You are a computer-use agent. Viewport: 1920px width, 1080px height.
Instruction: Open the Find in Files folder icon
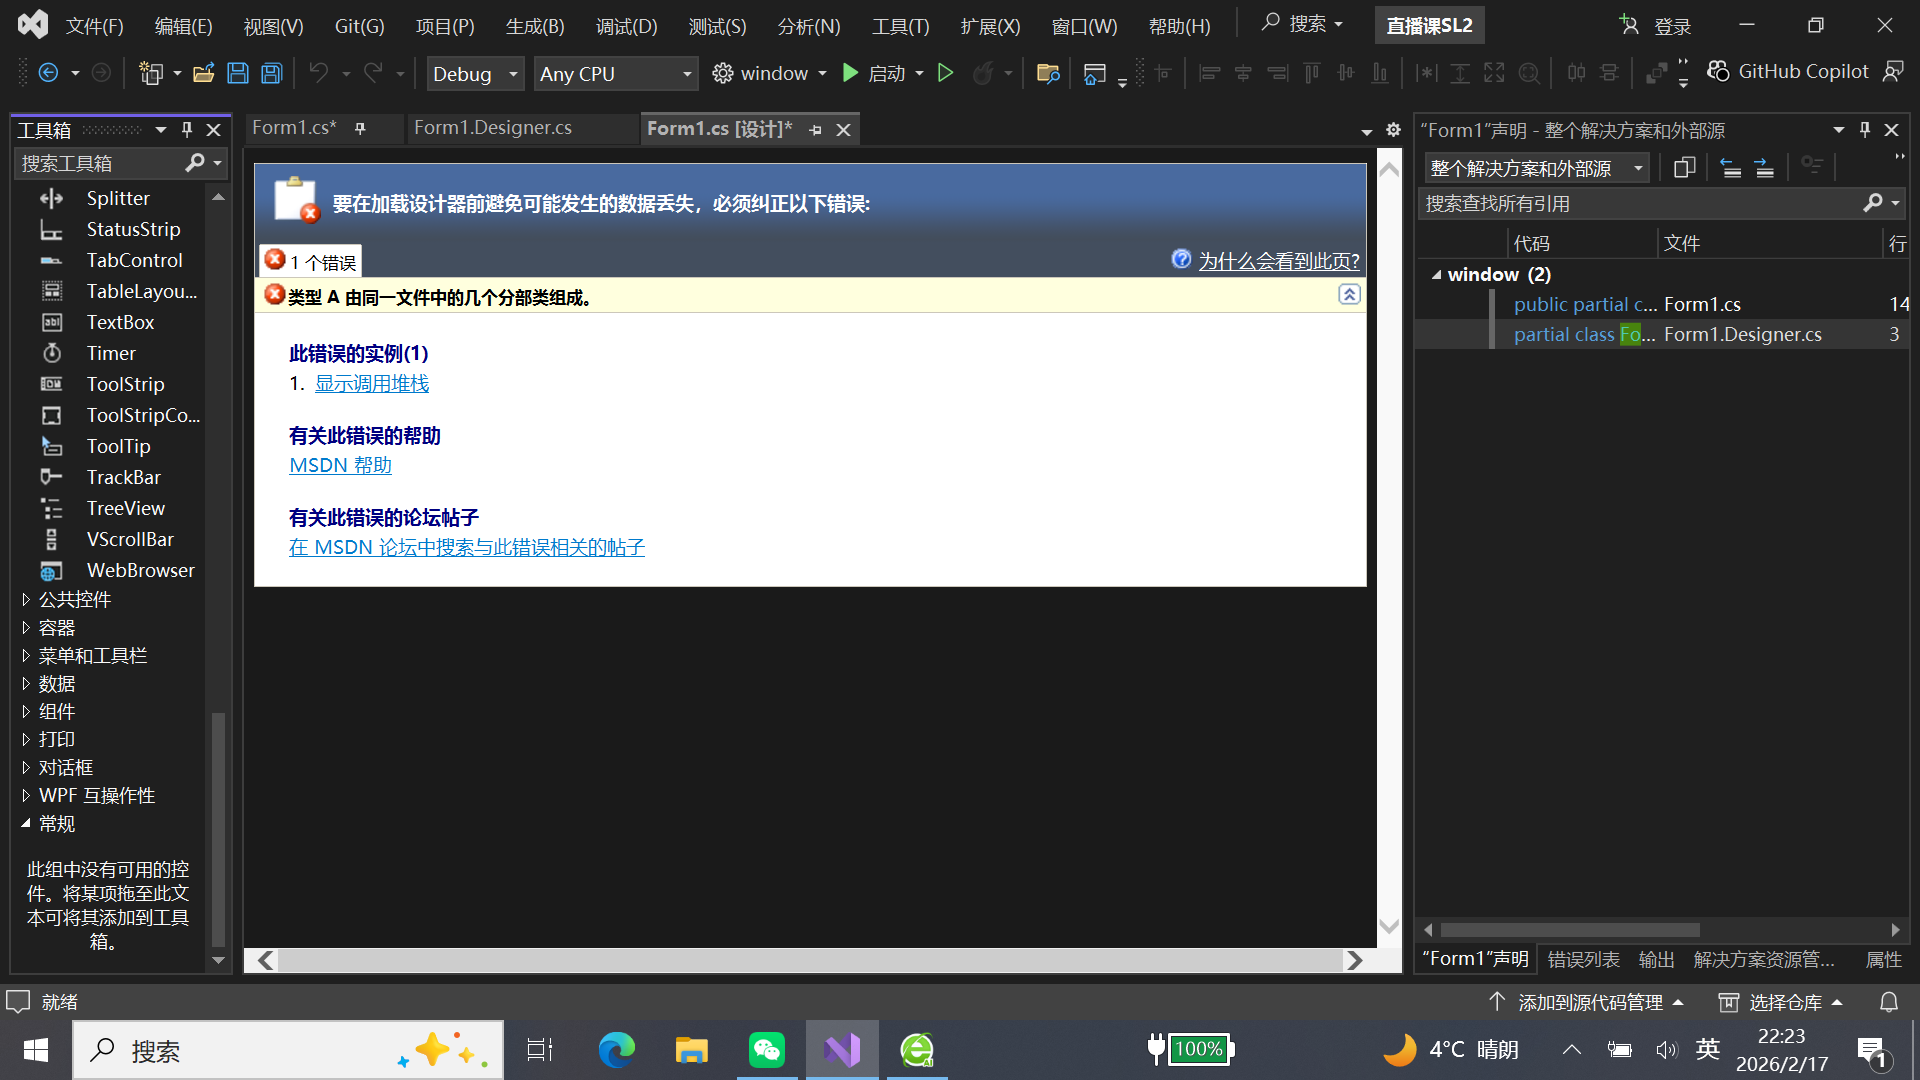point(1048,73)
